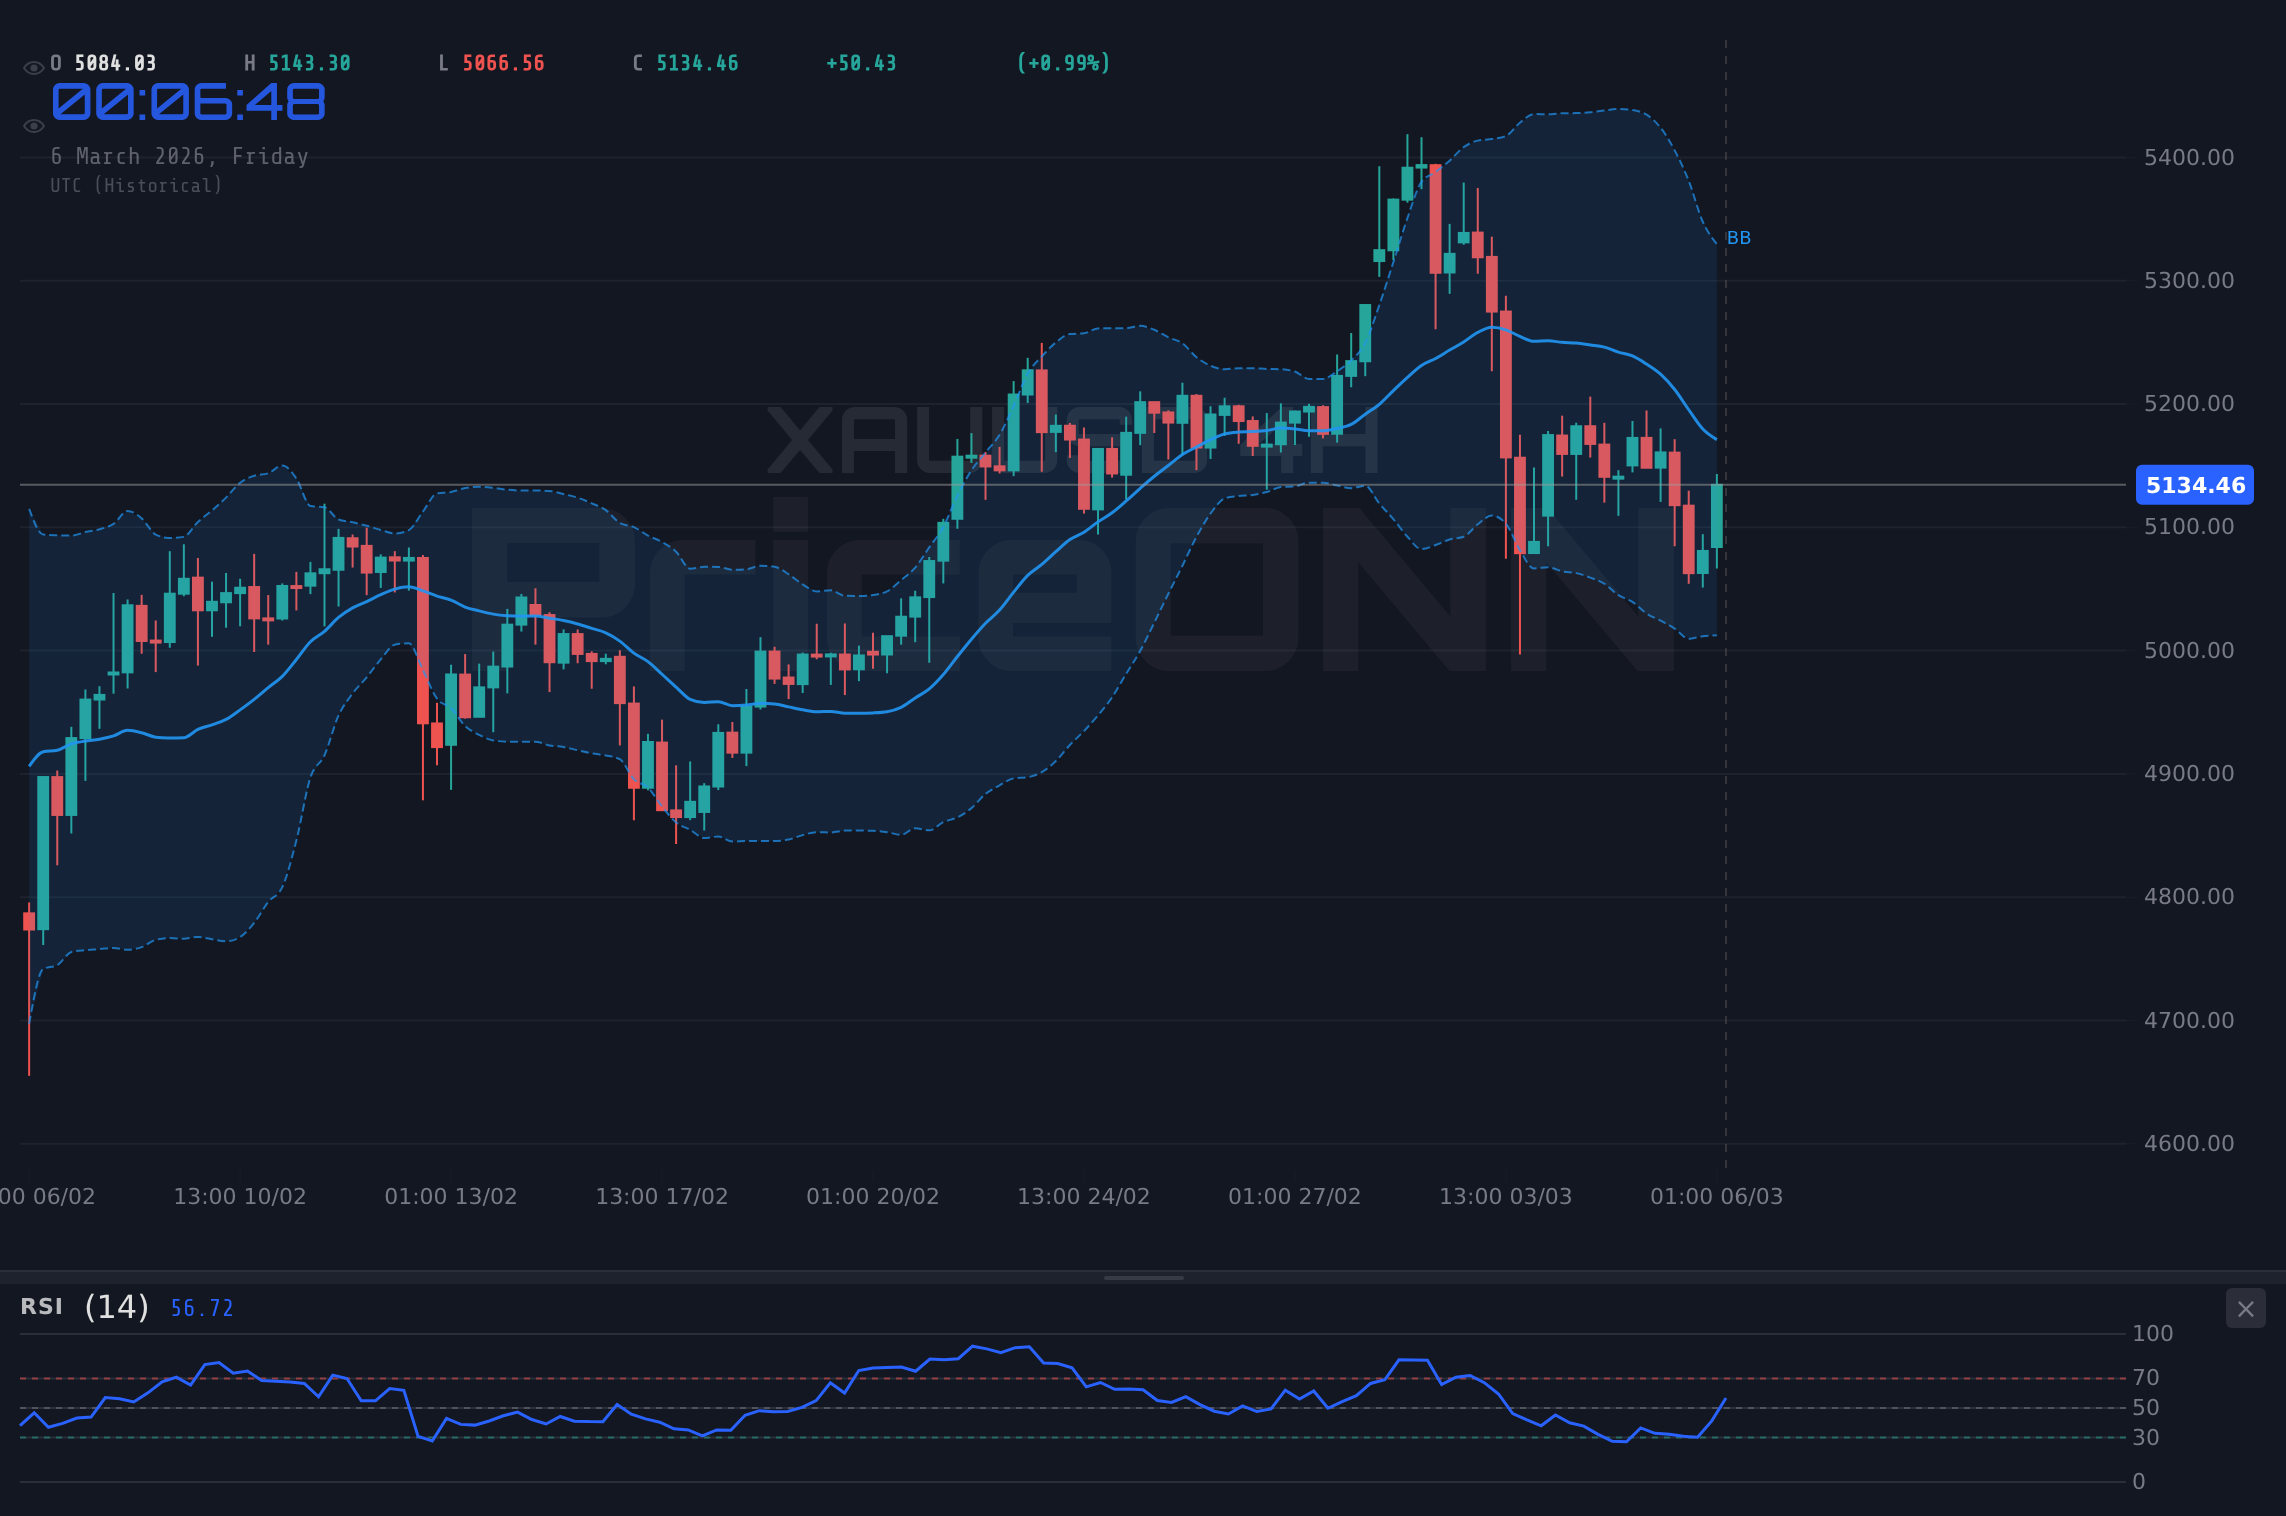This screenshot has width=2286, height=1516.
Task: Close the RSI indicator panel
Action: point(2245,1308)
